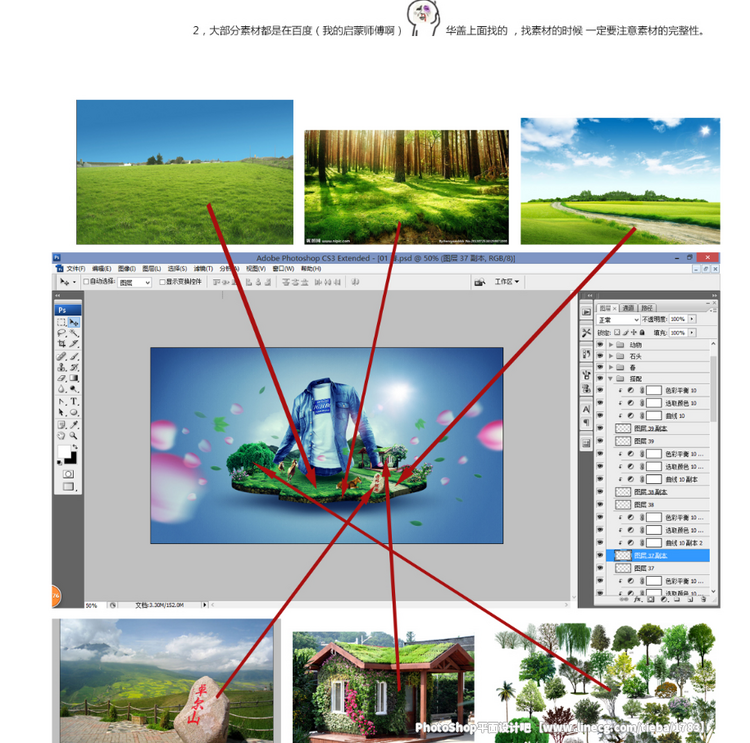750x743 pixels.
Task: Open the Character panel dock icon
Action: click(x=586, y=410)
